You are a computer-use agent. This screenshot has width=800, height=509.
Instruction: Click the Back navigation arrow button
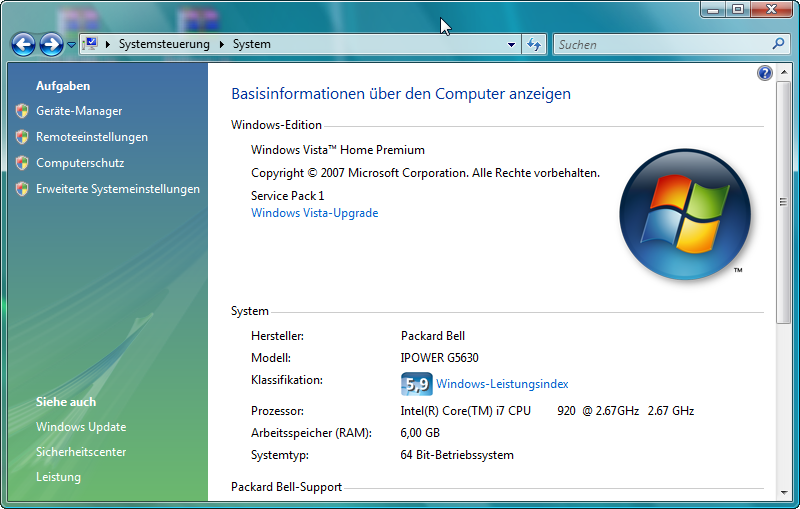(23, 44)
